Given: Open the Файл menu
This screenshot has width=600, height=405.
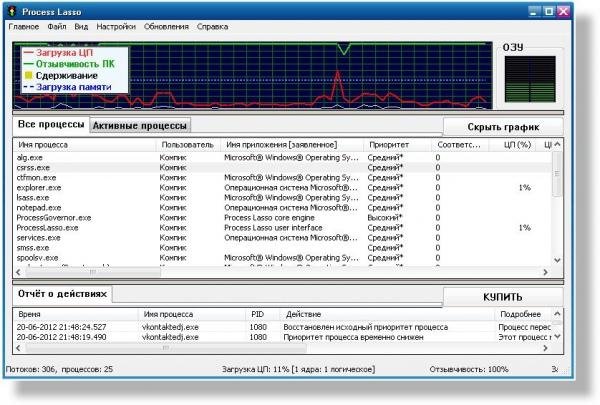Looking at the screenshot, I should click(x=57, y=27).
